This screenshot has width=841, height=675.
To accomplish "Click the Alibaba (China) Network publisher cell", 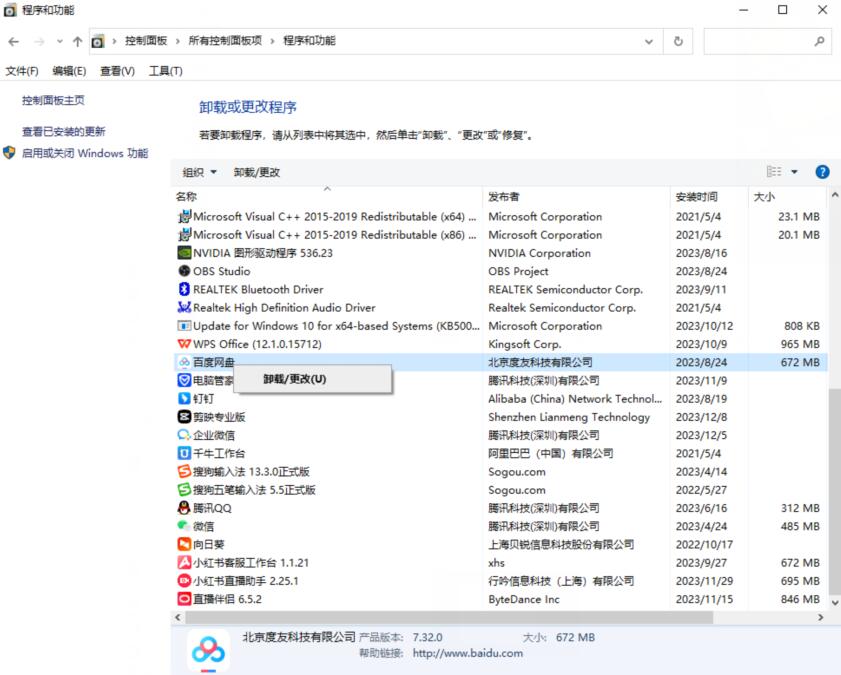I will [575, 399].
